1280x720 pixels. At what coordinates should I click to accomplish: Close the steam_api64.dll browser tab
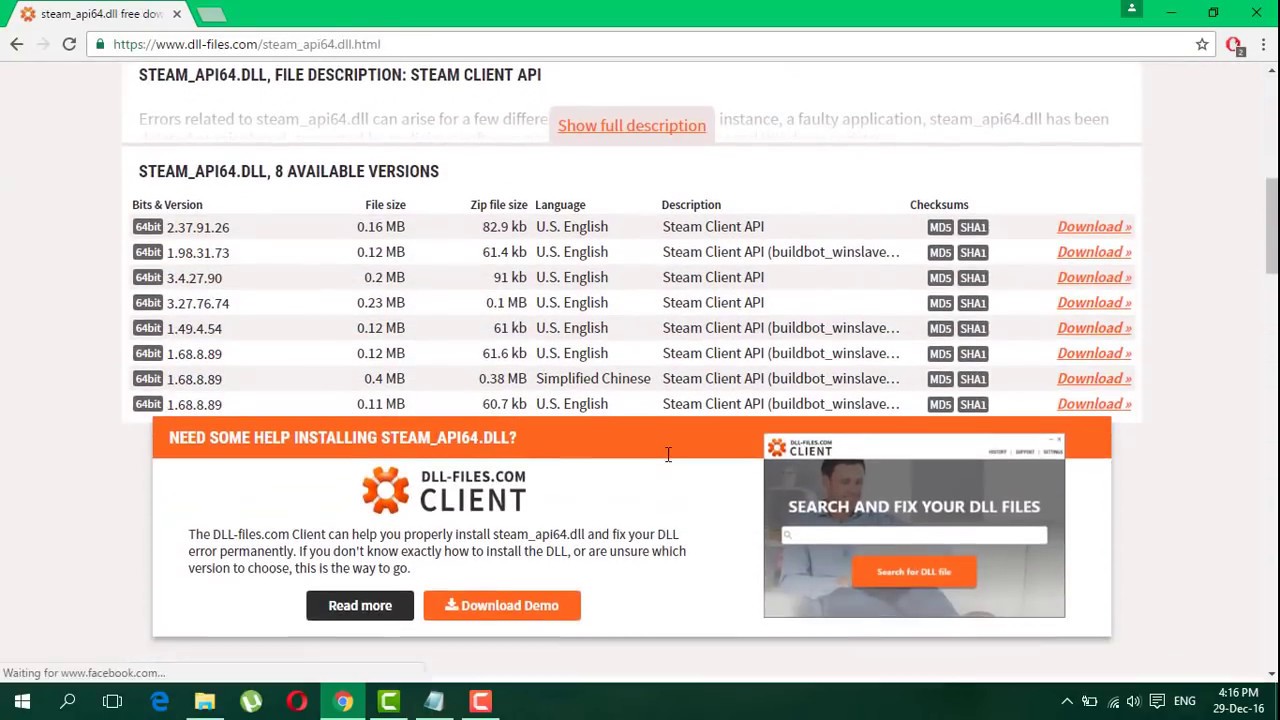(177, 14)
